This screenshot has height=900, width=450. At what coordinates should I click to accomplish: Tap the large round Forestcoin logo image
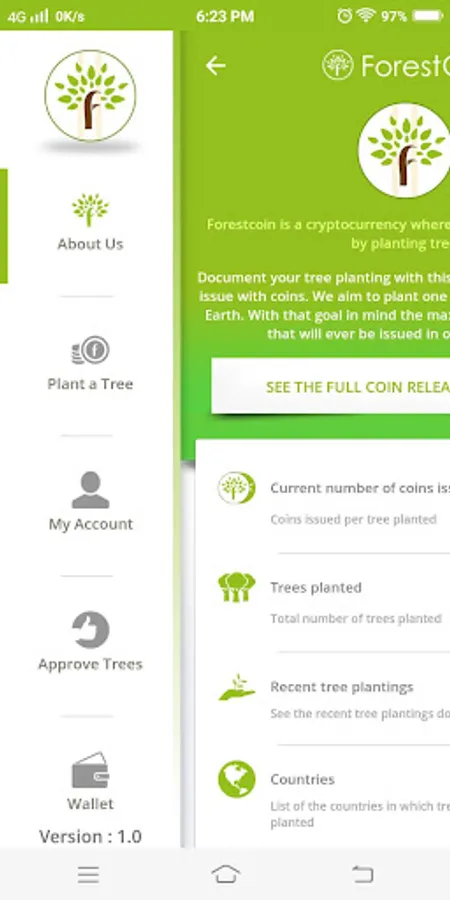(x=405, y=150)
